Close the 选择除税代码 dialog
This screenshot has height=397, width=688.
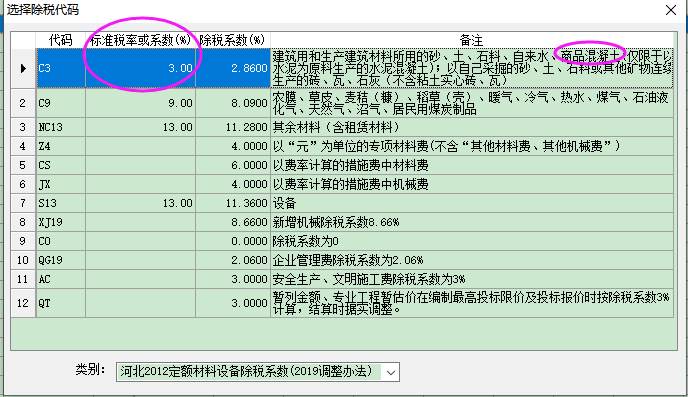coord(670,10)
